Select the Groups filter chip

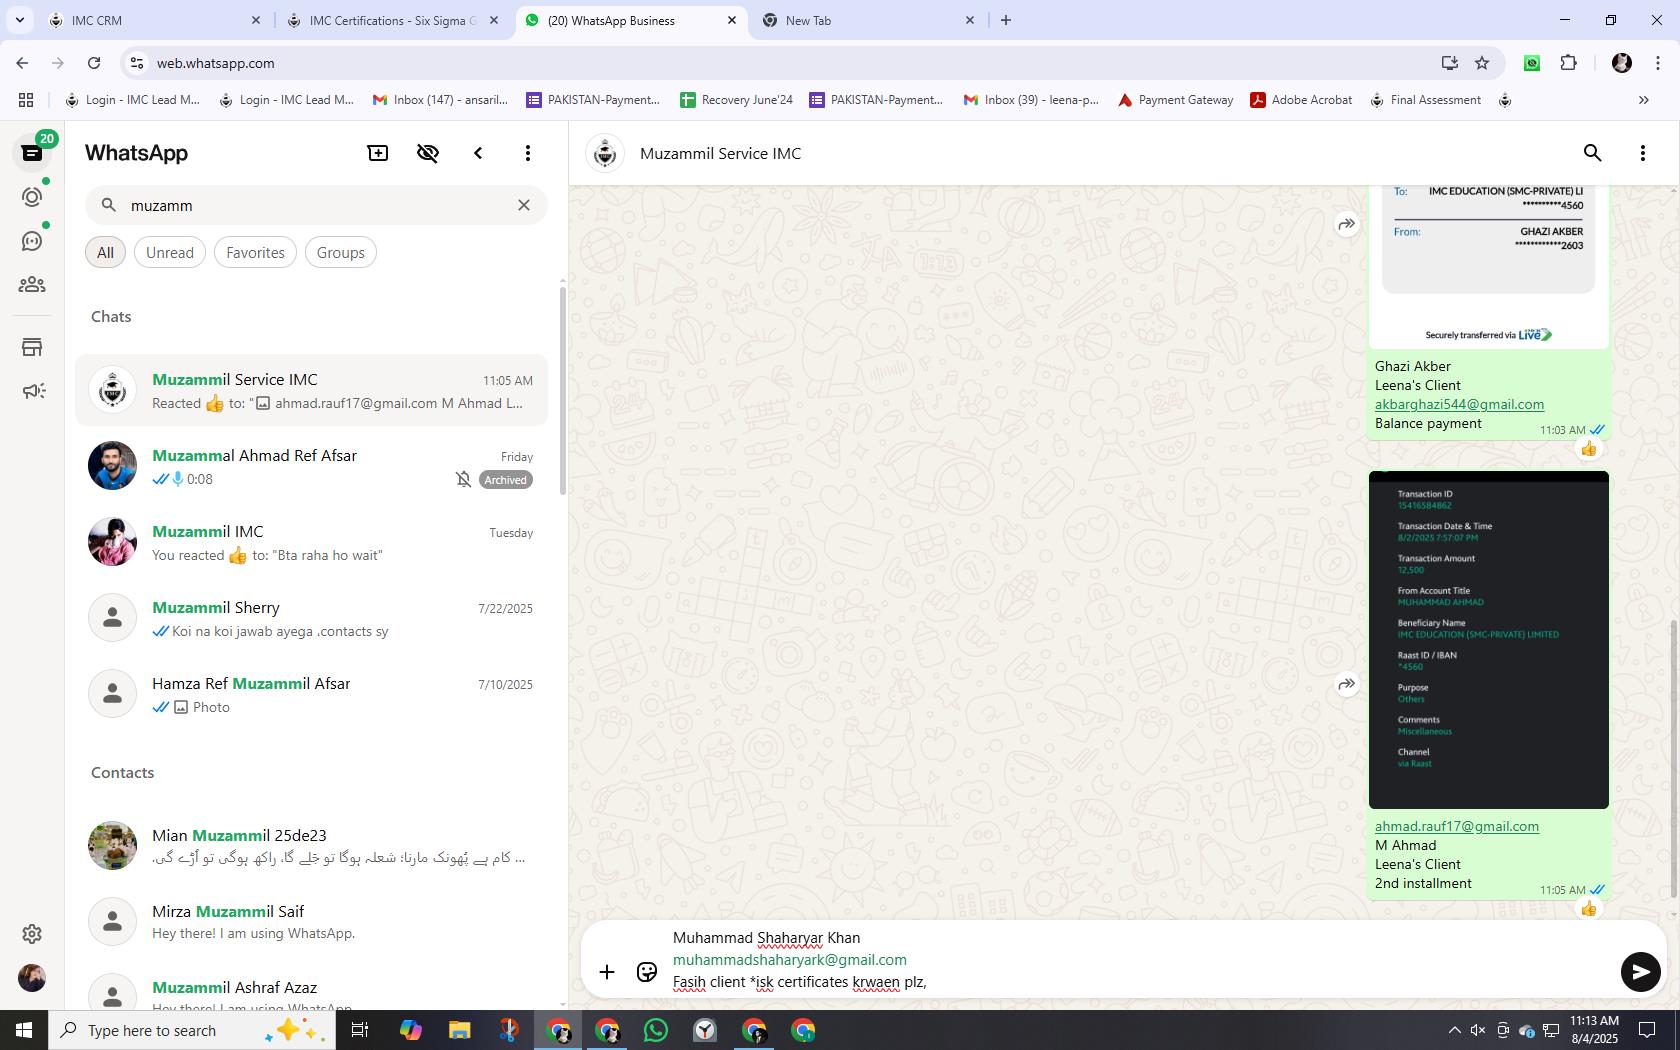coord(340,253)
